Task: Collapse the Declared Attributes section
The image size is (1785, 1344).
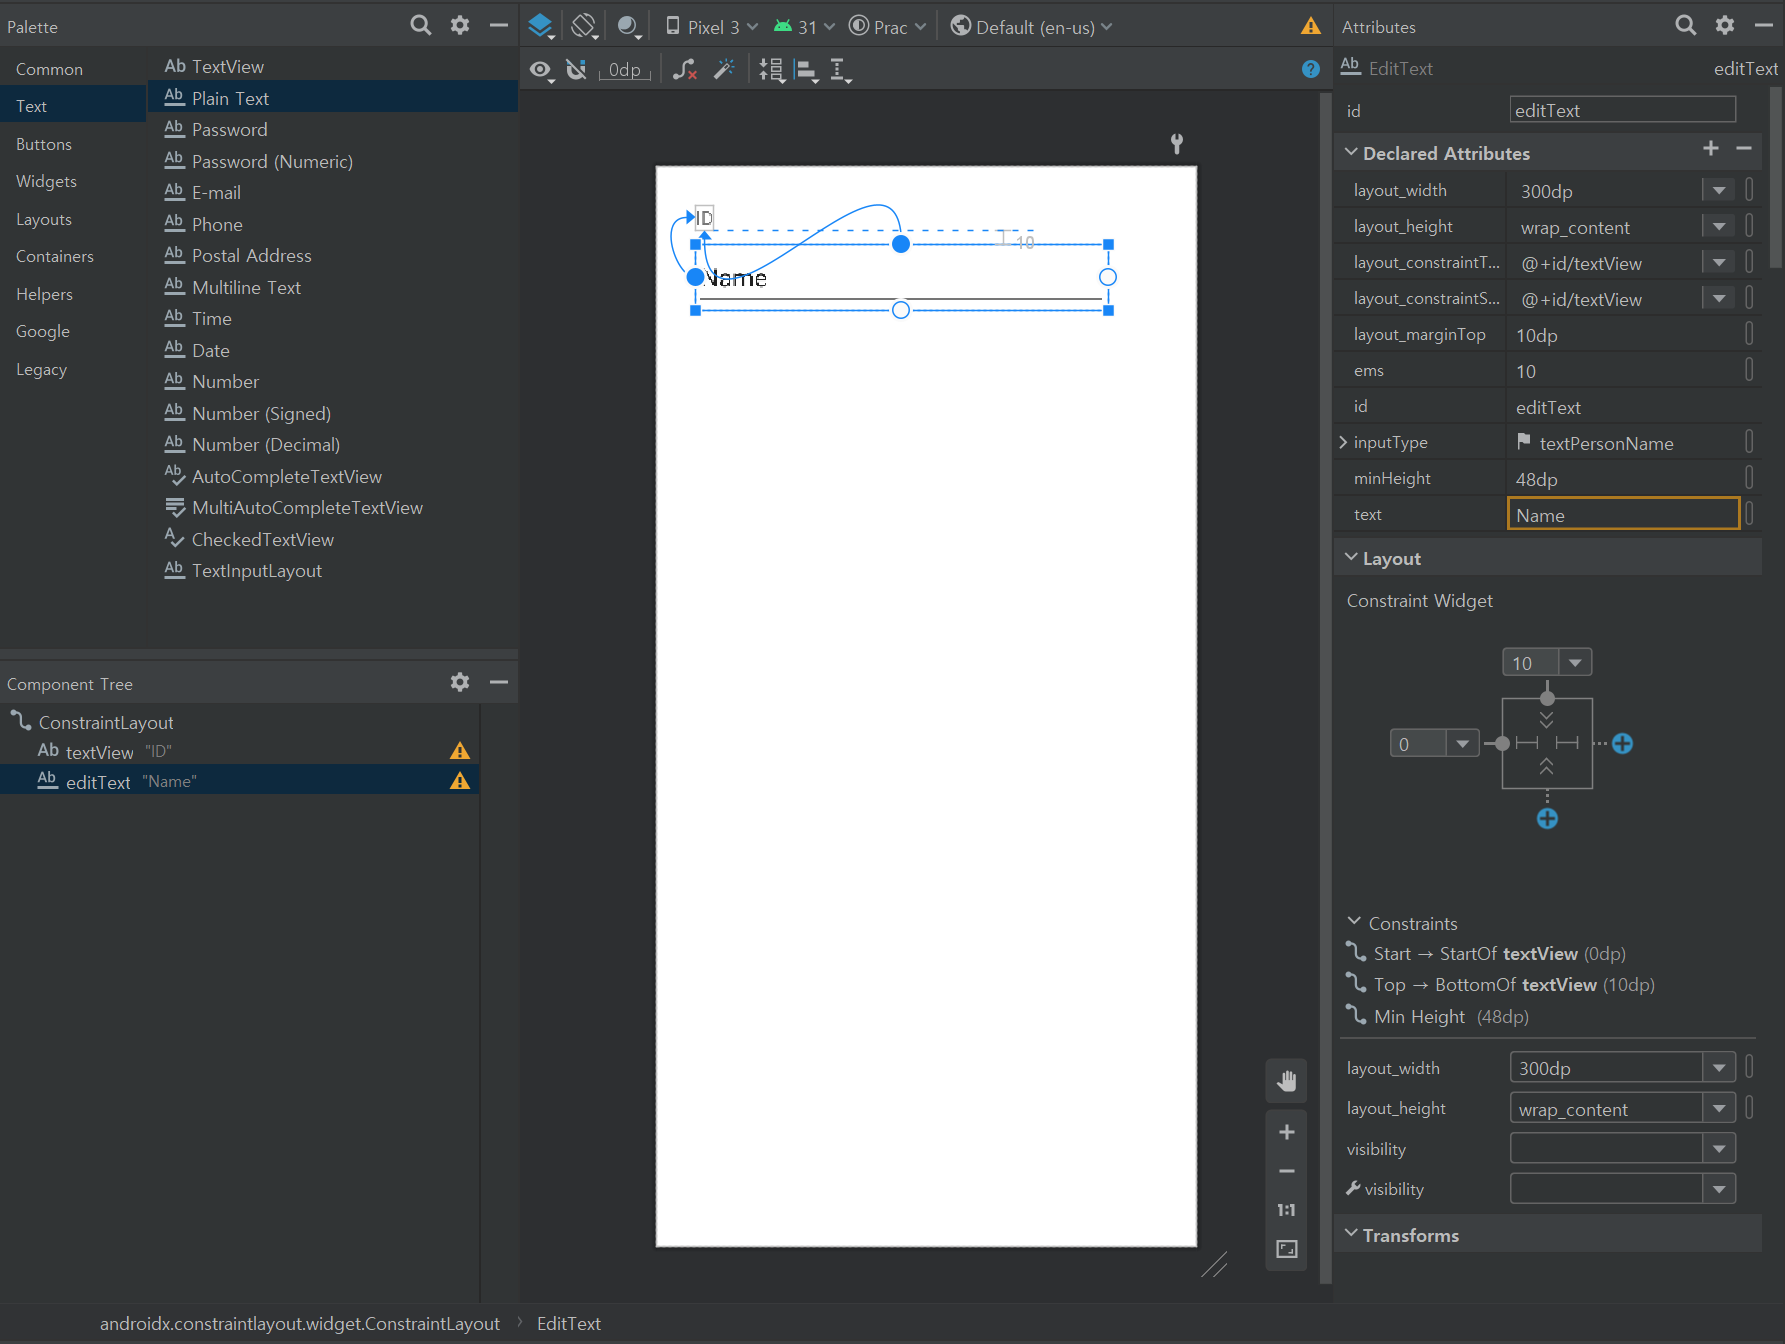Action: coord(1351,153)
